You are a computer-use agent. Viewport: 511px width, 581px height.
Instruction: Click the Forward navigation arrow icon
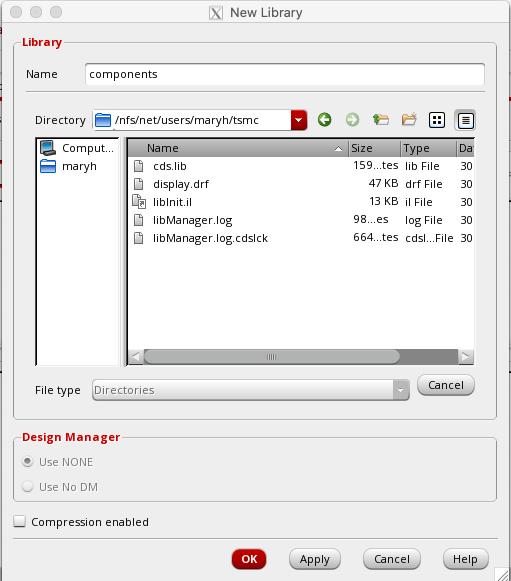tap(352, 120)
